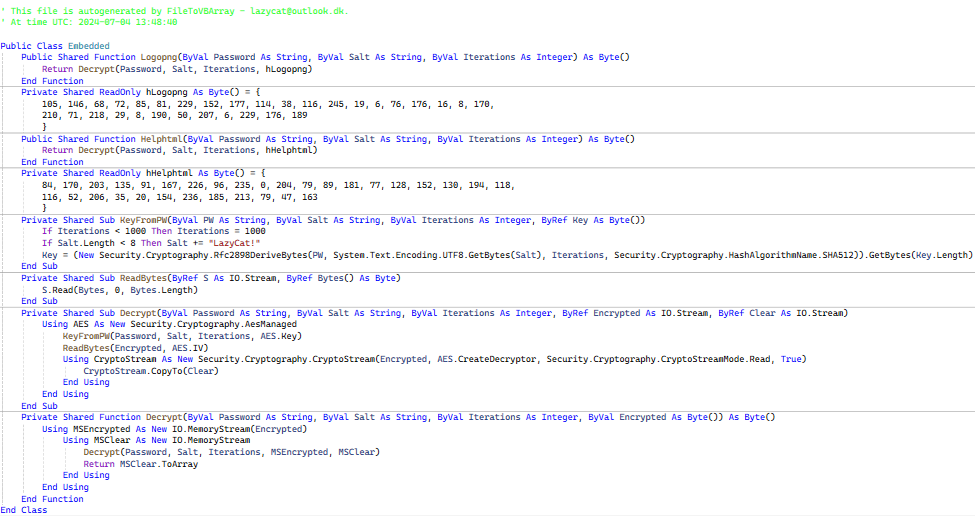Click the "If Salt.Length < 8" condition
Screen dimensions: 975x516
pyautogui.click(x=89, y=243)
